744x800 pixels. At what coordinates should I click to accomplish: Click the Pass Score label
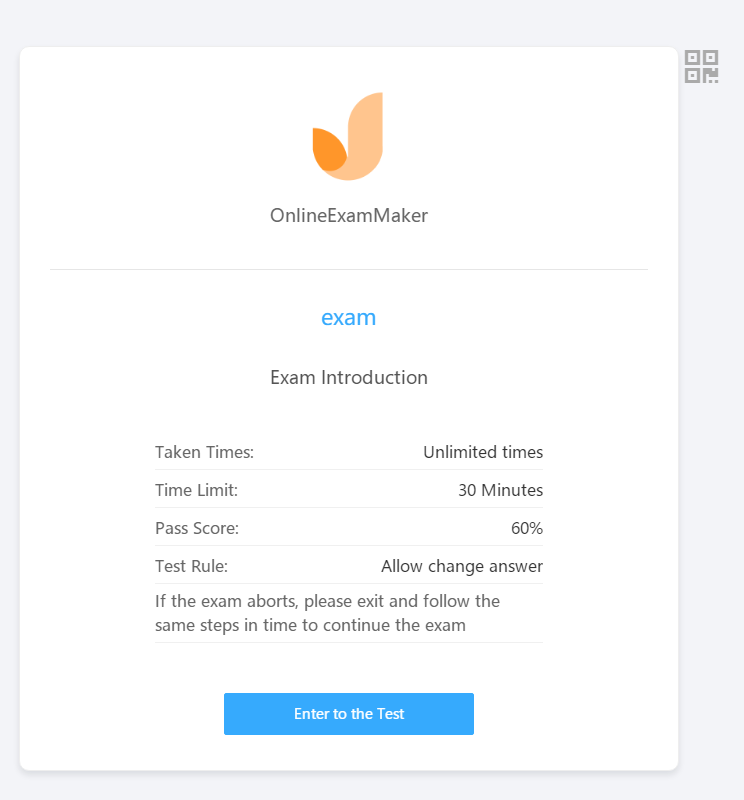(x=197, y=528)
